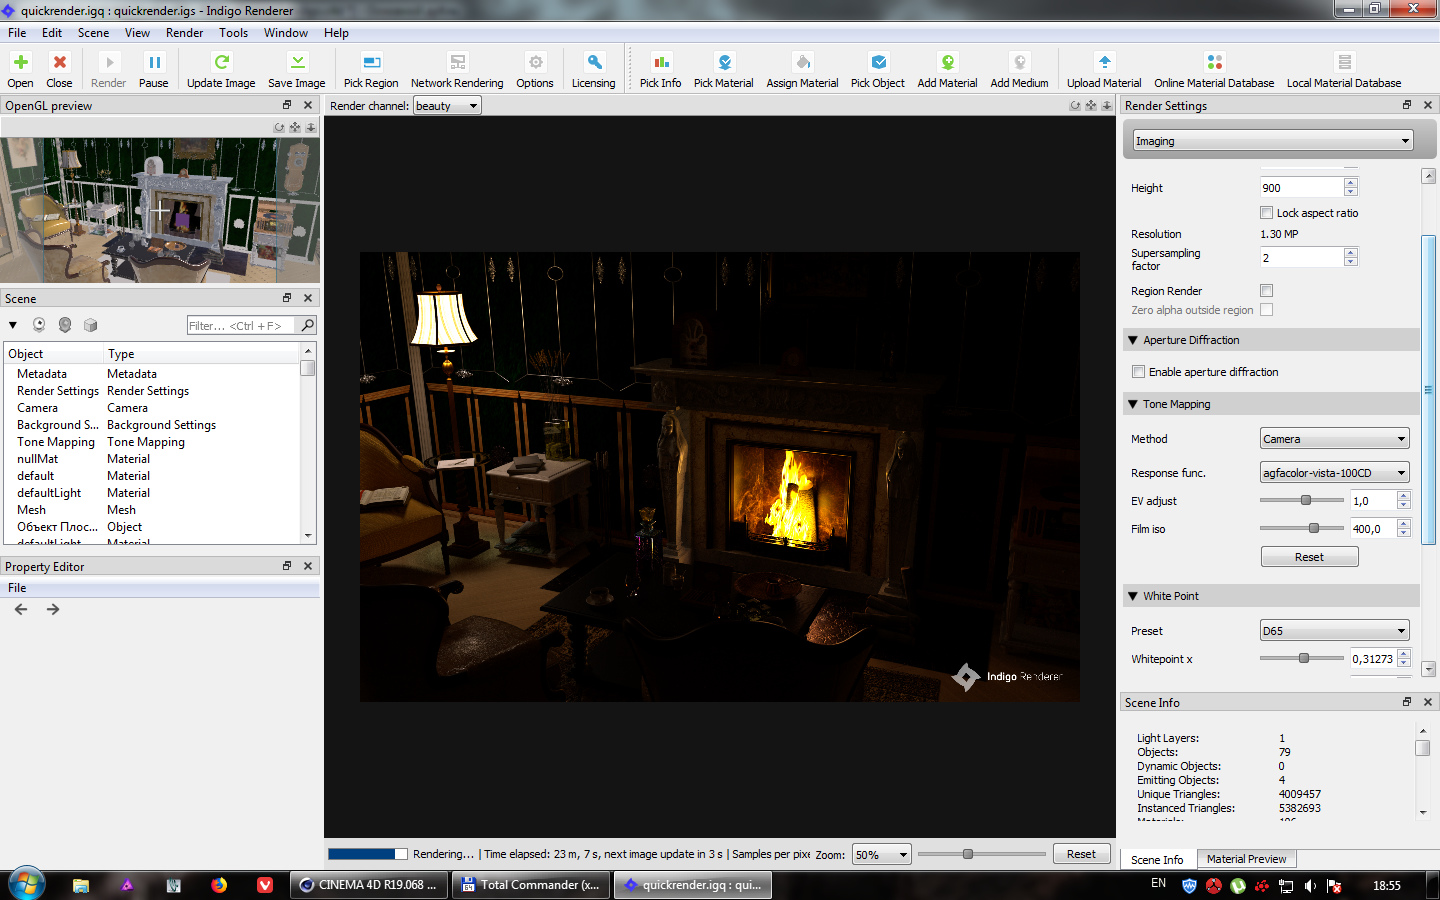This screenshot has width=1440, height=900.
Task: Switch to the Material Preview tab
Action: pos(1246,859)
